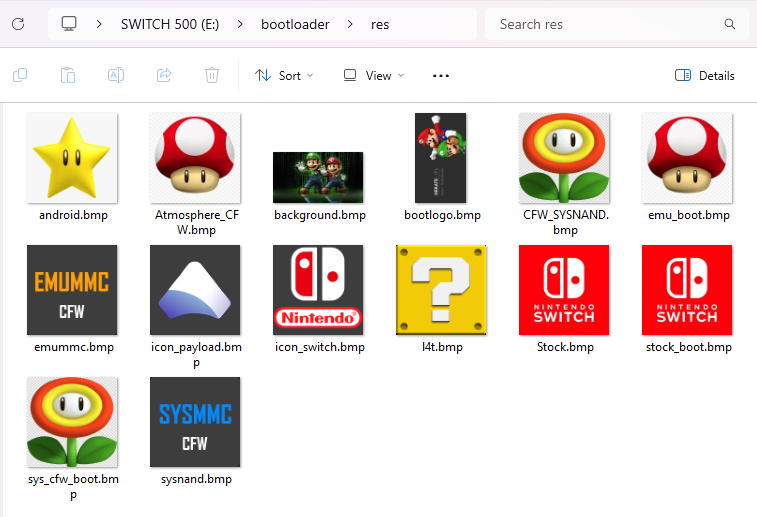Click the l4t.bmp file name
The width and height of the screenshot is (757, 517).
click(442, 347)
